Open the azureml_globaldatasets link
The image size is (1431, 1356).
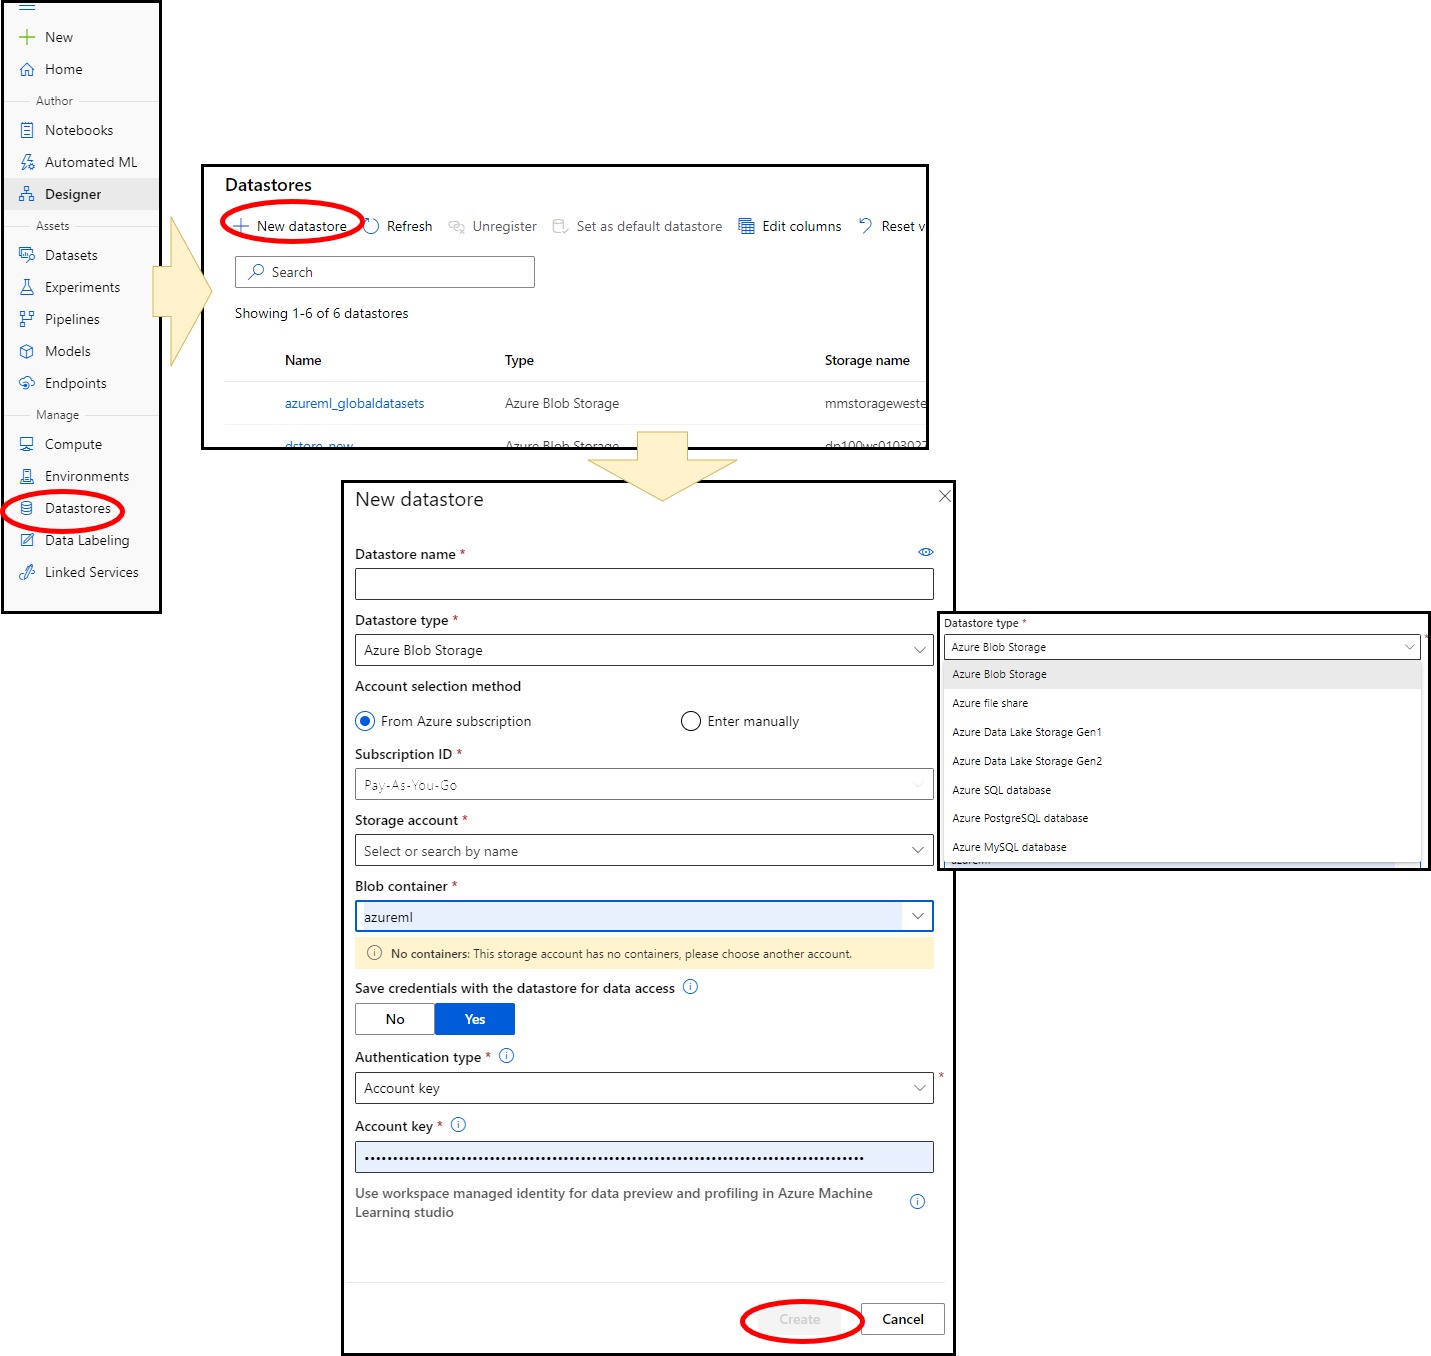point(354,403)
